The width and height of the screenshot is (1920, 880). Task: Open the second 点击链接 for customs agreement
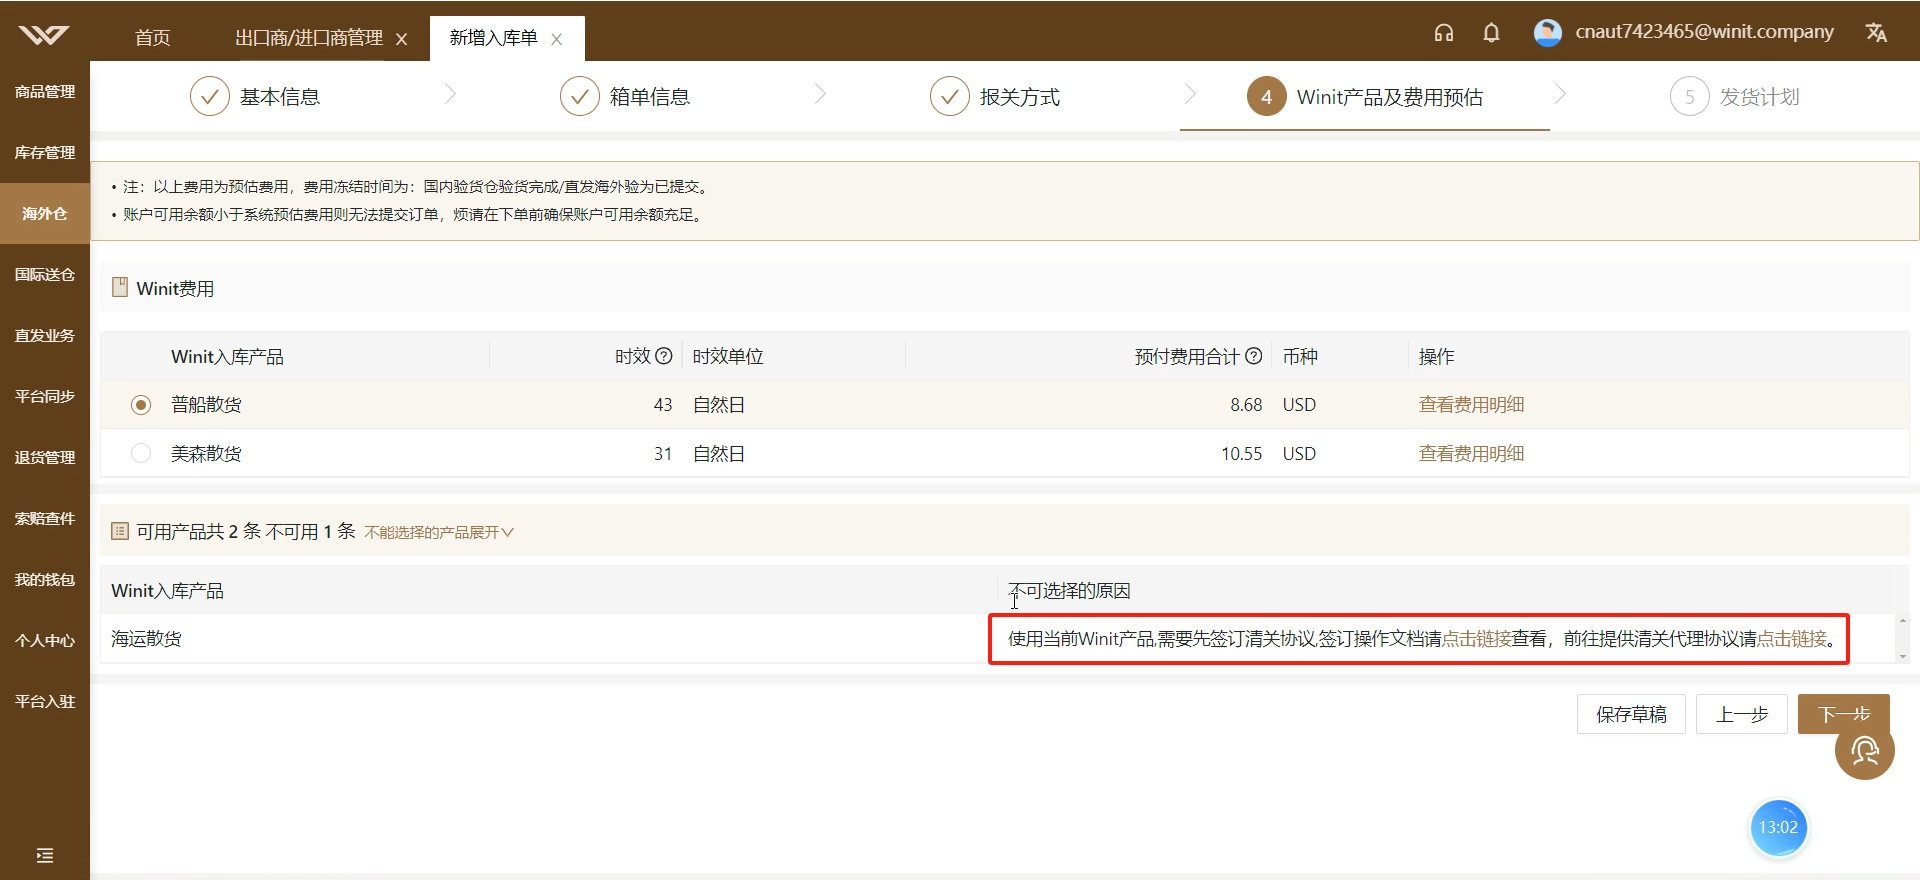1791,639
